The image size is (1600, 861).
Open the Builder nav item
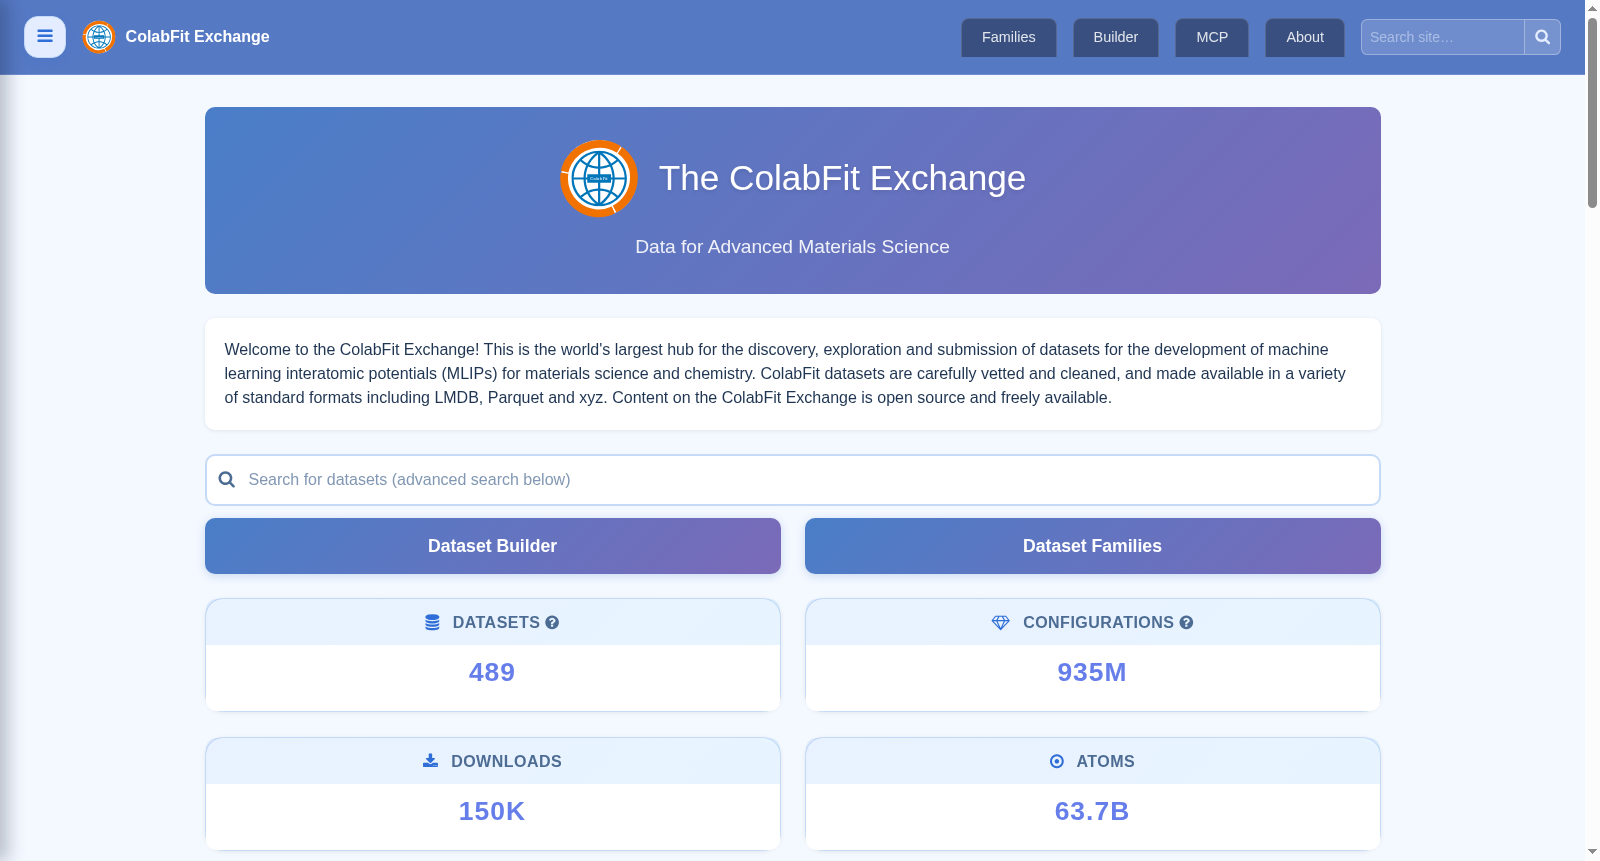pos(1115,37)
